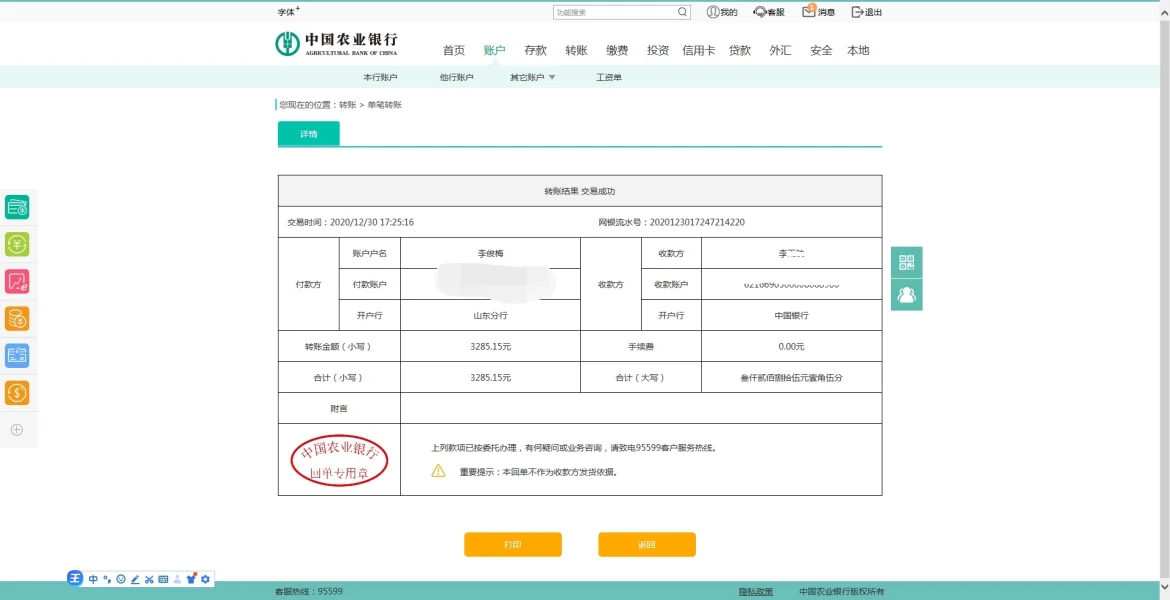Switch to the 详情 tab

coord(308,134)
